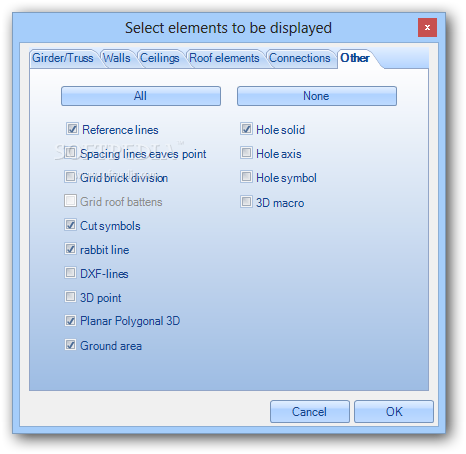Check the 3D point option
Screen dimensions: 466x454
(x=70, y=297)
